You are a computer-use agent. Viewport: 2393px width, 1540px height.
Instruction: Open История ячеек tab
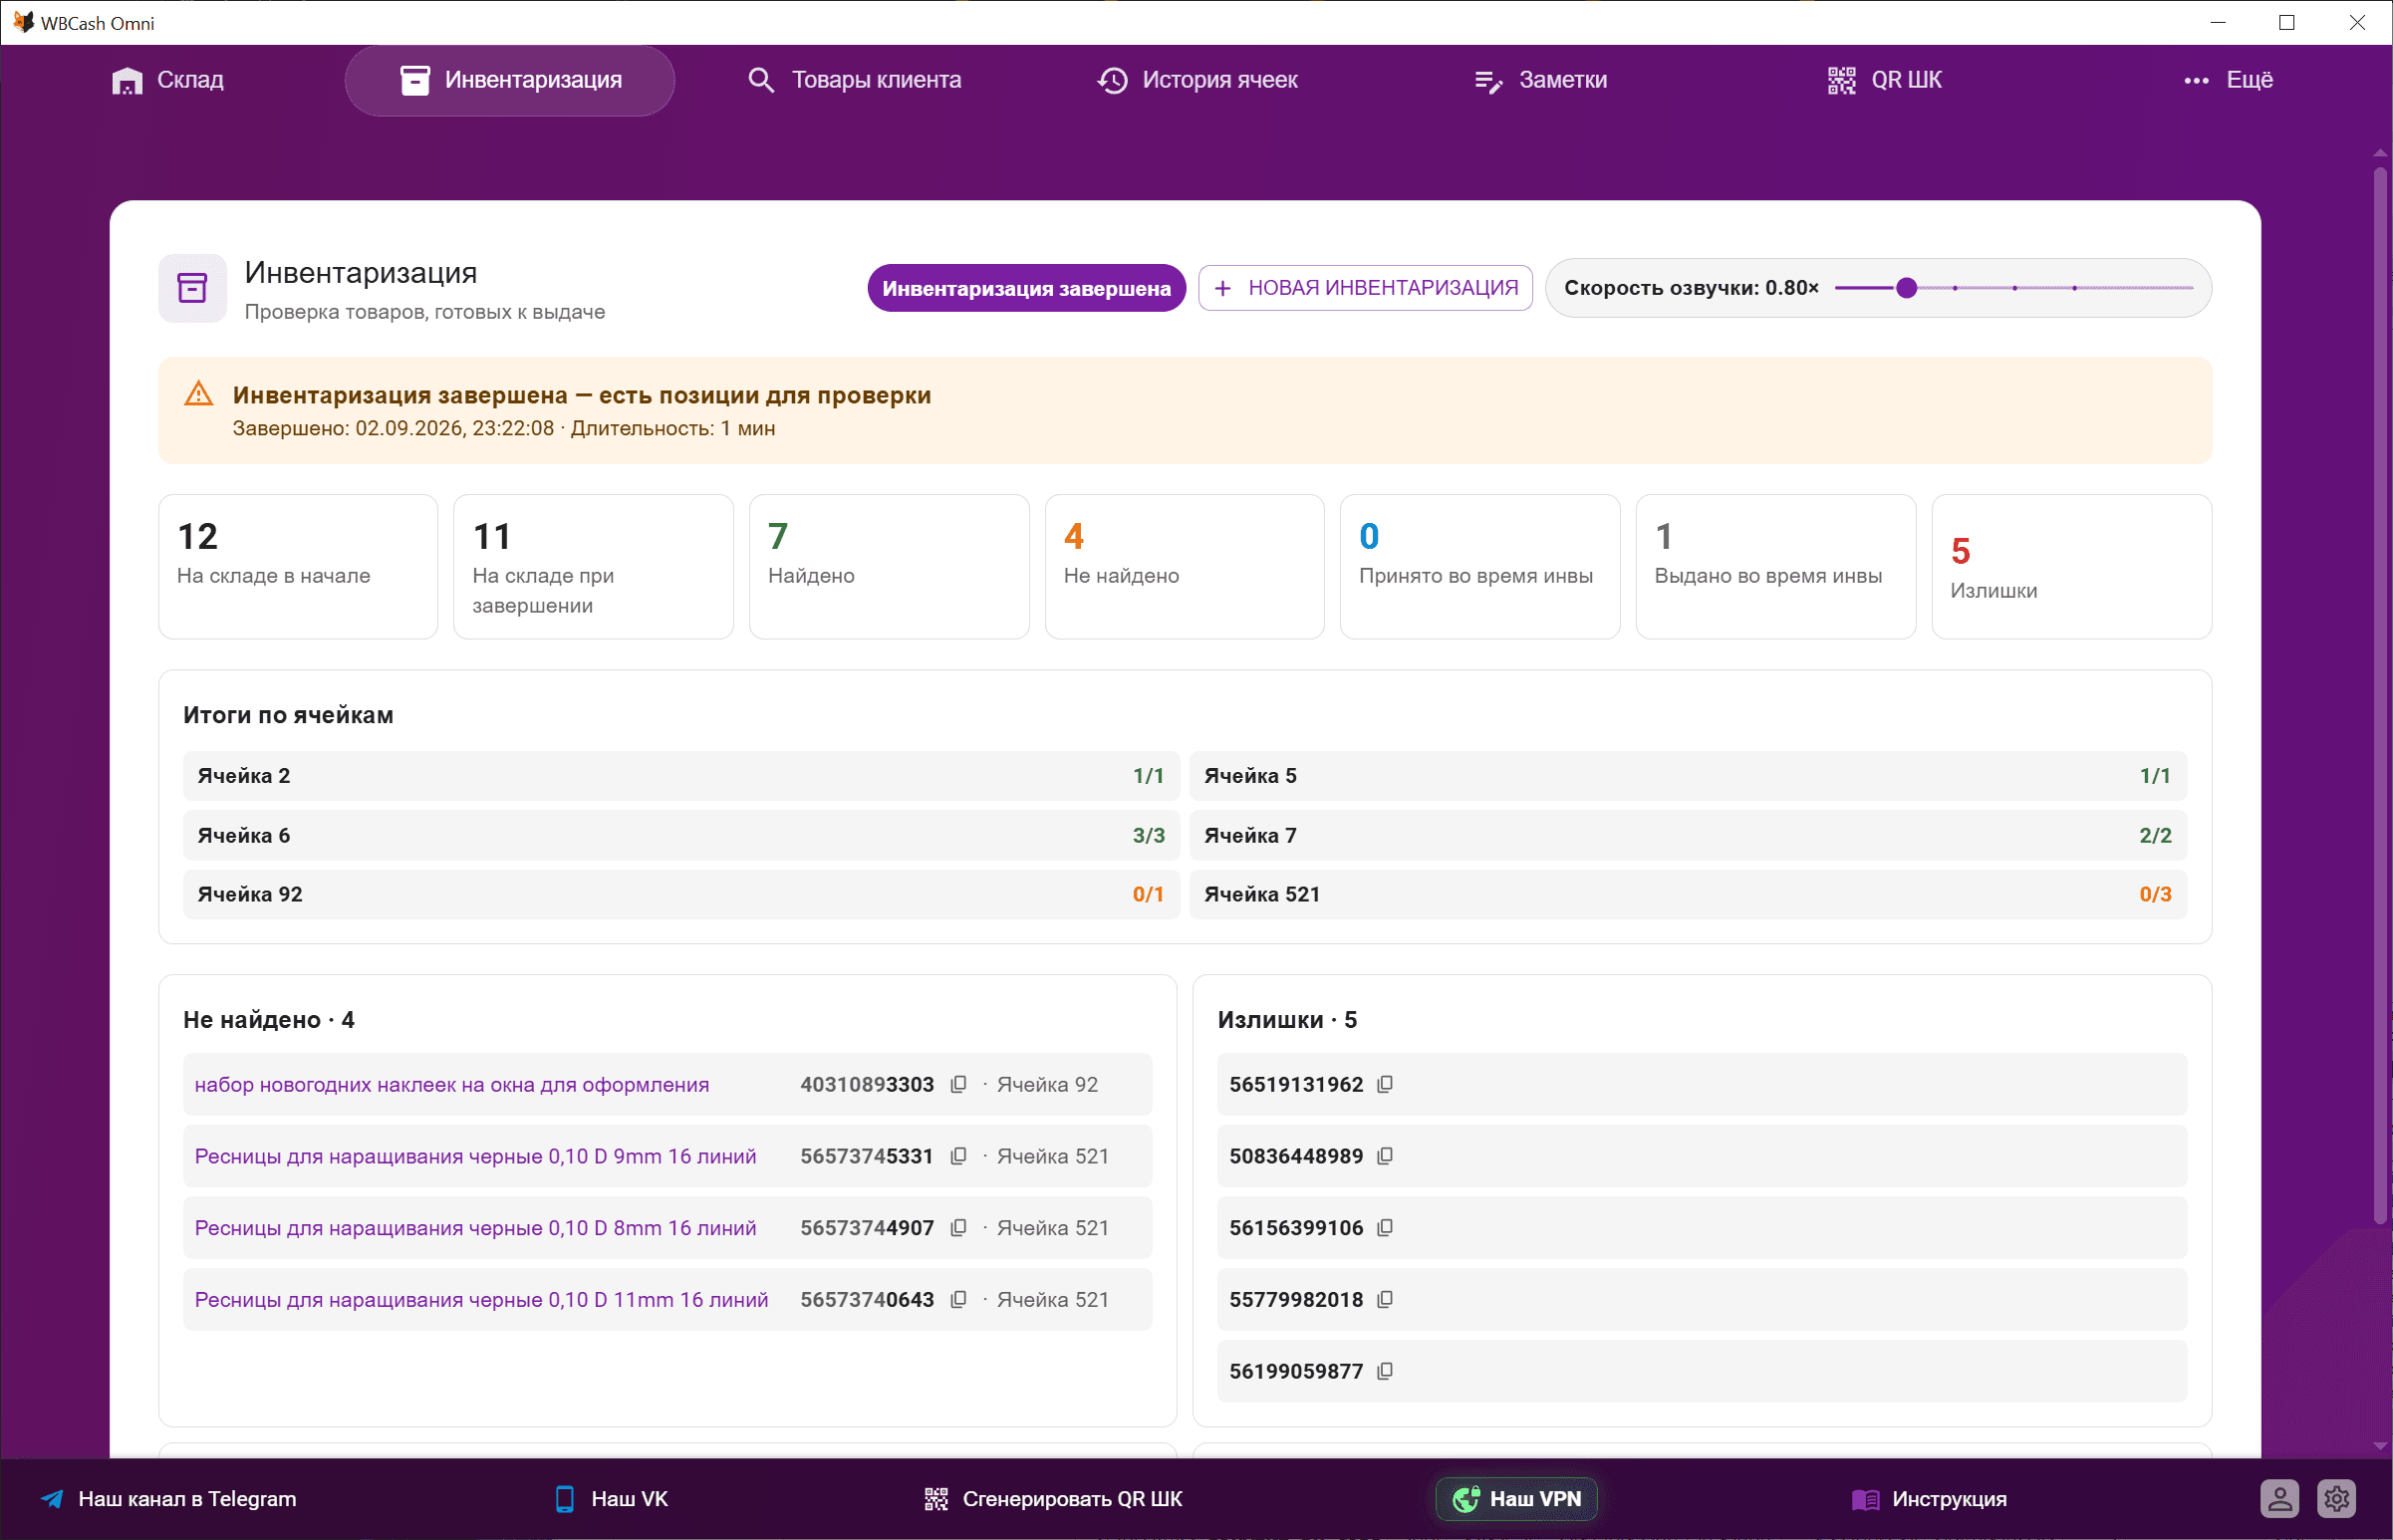[1197, 80]
